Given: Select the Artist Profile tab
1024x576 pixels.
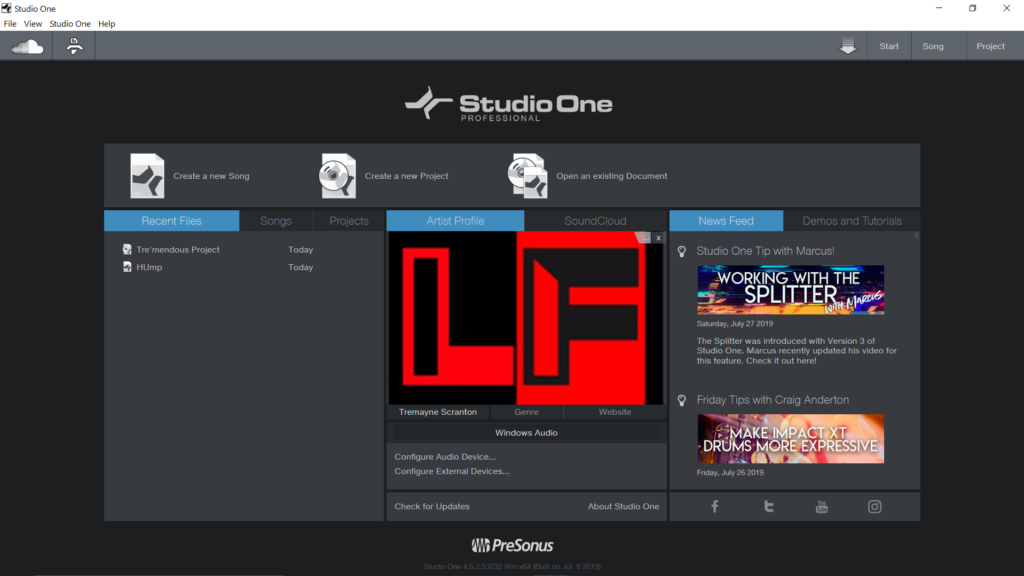Looking at the screenshot, I should point(455,221).
